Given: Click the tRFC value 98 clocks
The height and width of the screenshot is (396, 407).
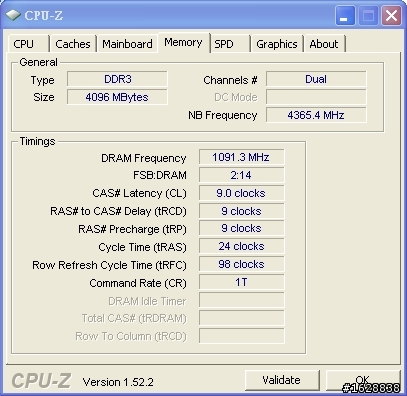Looking at the screenshot, I should 242,264.
